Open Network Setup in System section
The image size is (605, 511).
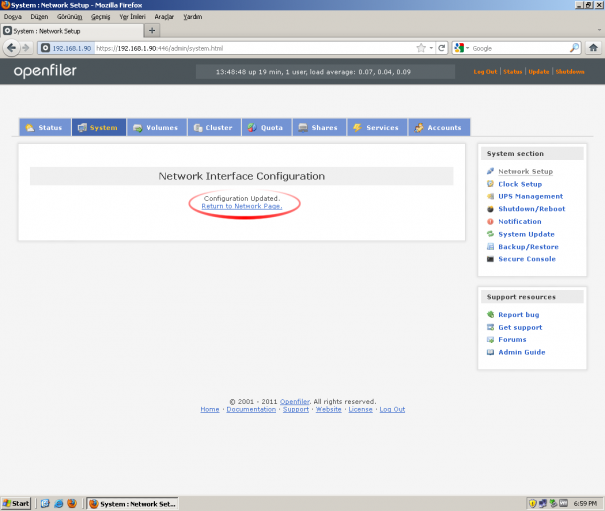pos(526,171)
